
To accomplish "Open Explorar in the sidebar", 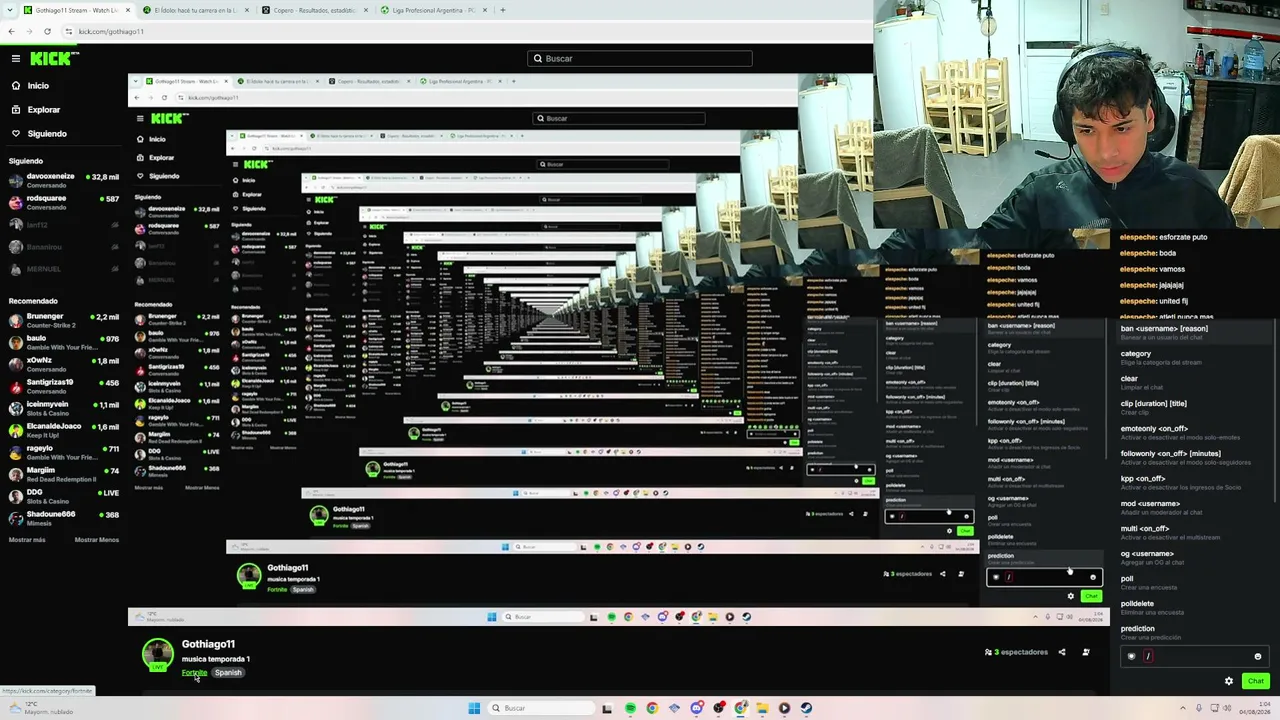I will (x=44, y=110).
